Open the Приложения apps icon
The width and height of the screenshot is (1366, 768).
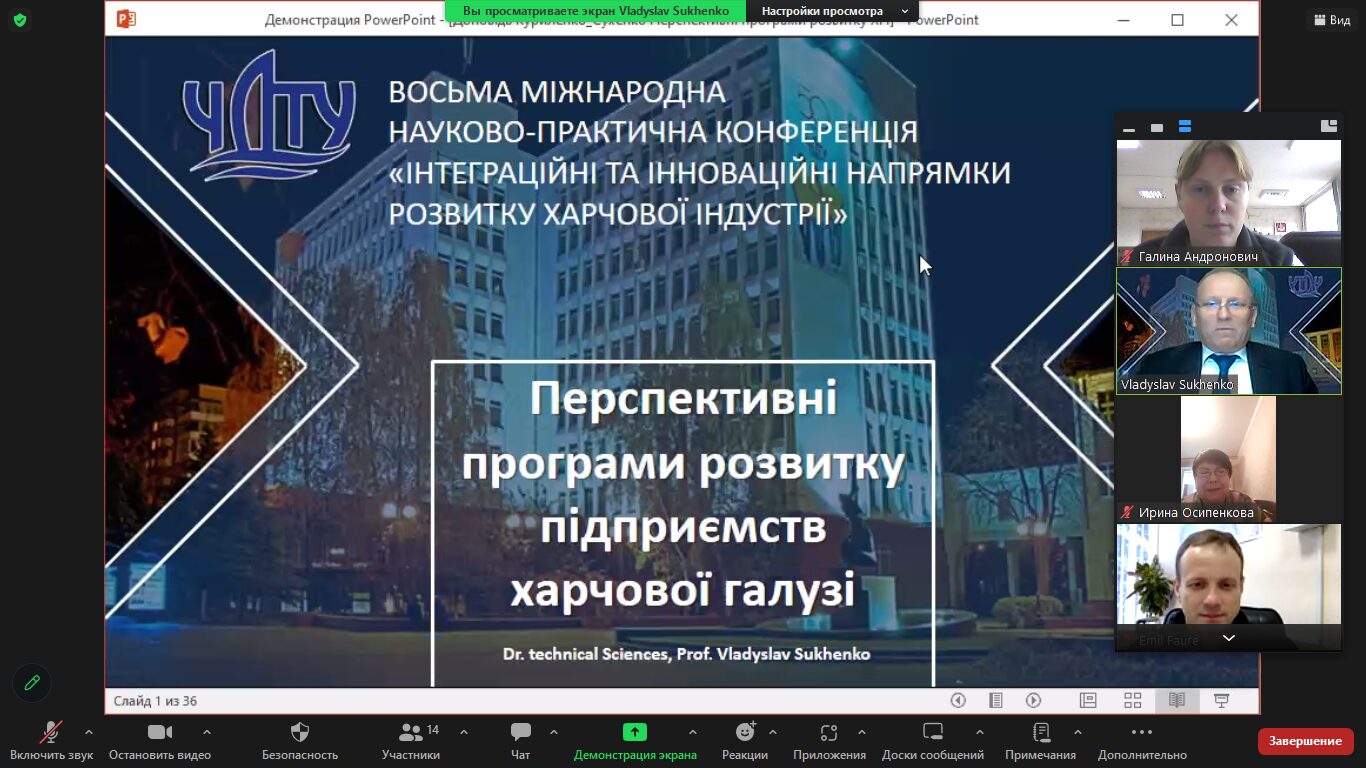pos(829,732)
